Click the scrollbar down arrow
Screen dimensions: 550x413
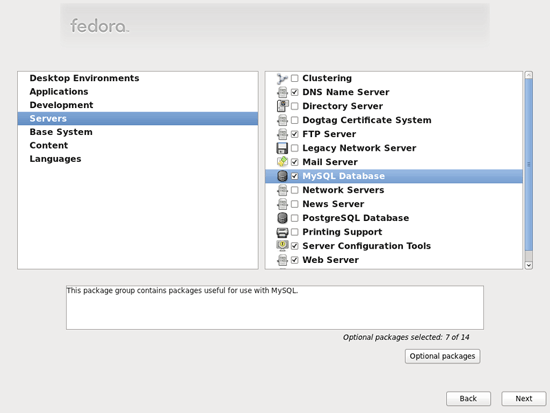tap(529, 265)
